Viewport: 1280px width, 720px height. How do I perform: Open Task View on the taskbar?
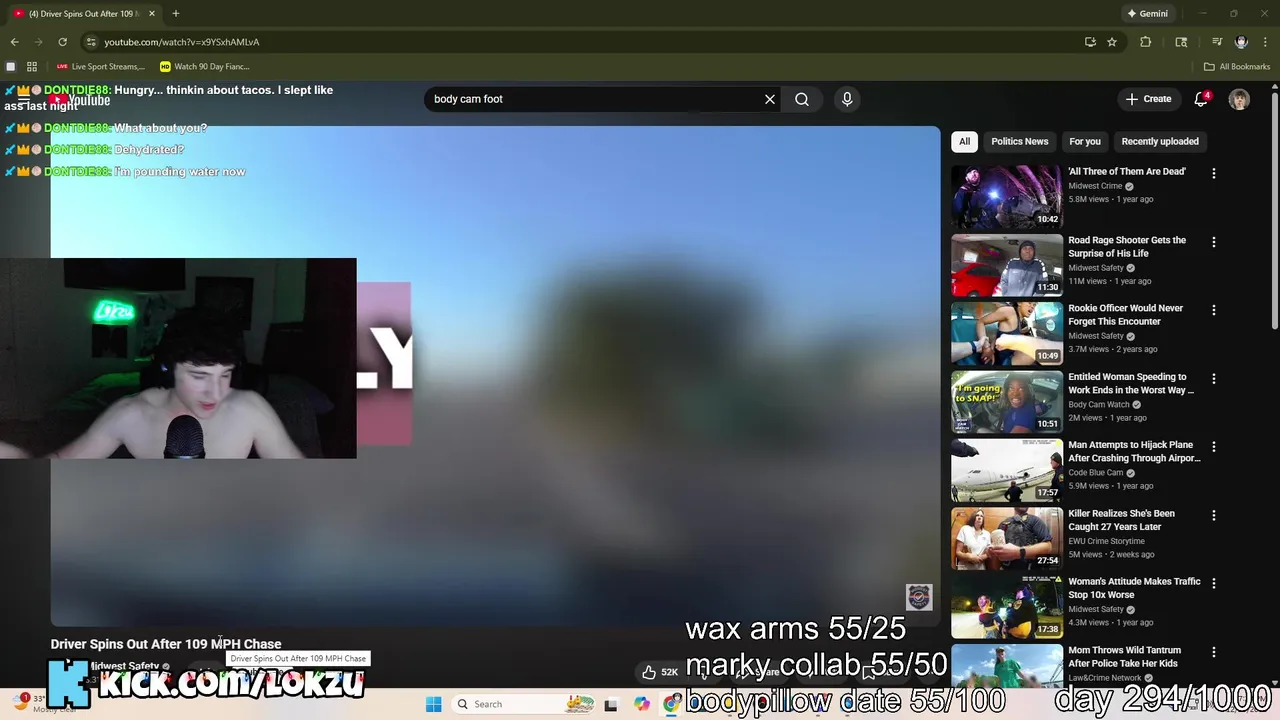[611, 704]
